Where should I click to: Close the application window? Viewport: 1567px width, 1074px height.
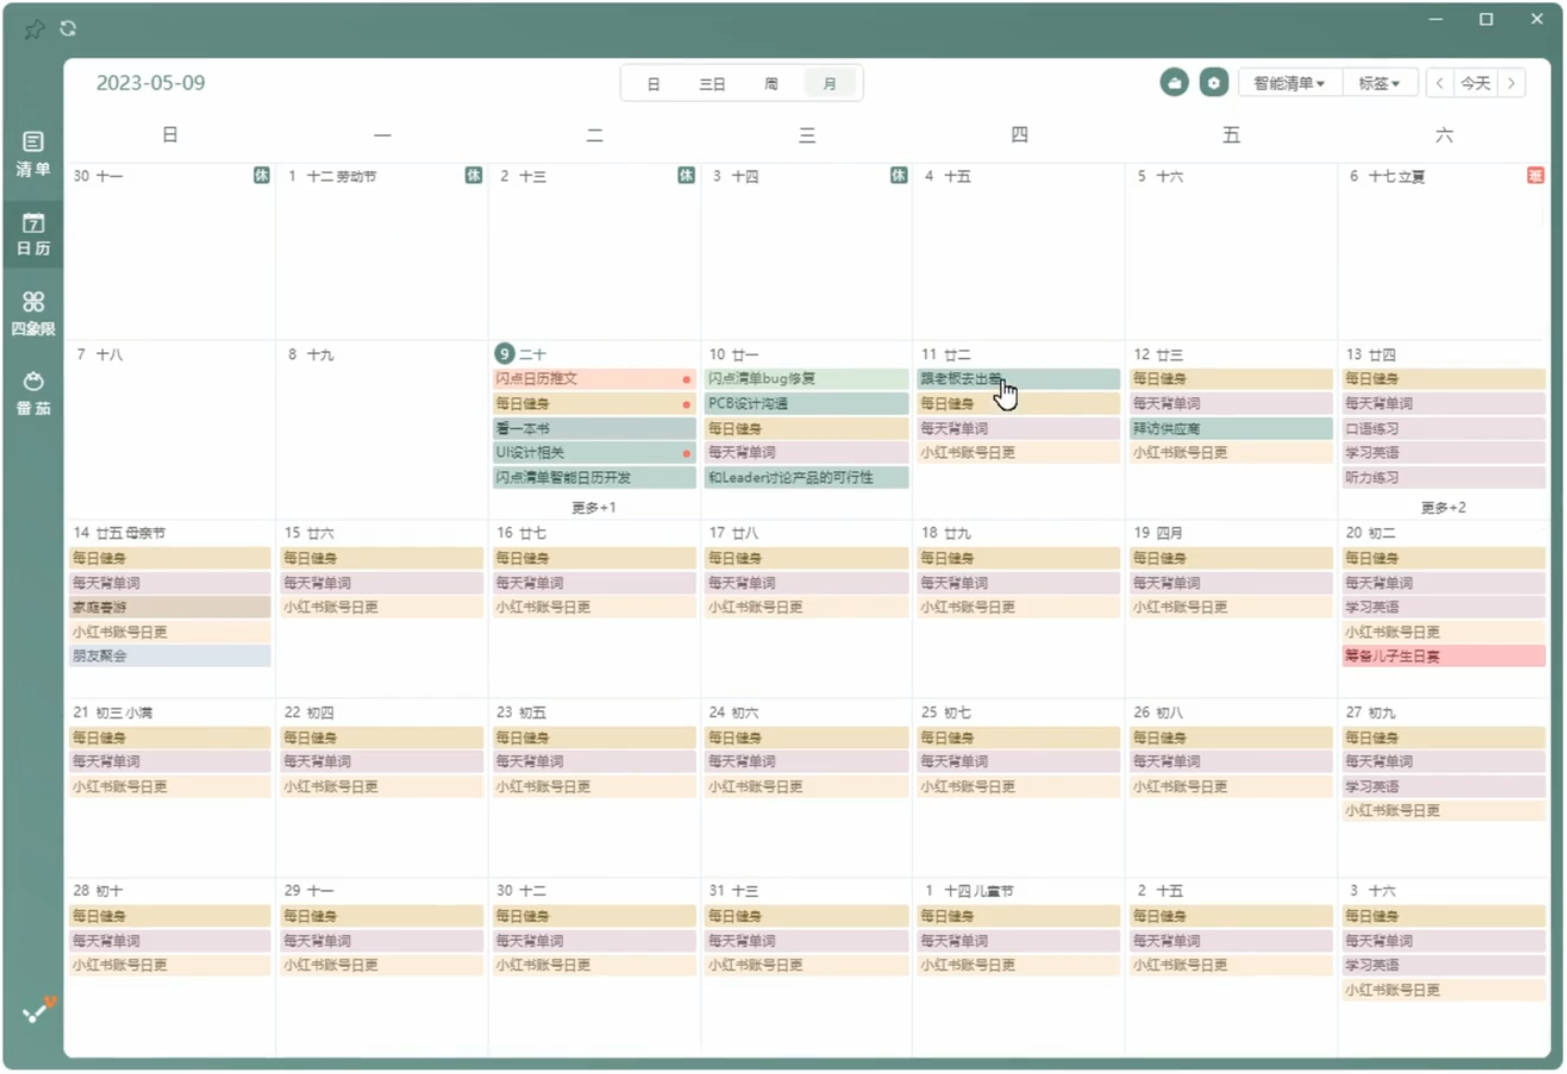tap(1537, 19)
